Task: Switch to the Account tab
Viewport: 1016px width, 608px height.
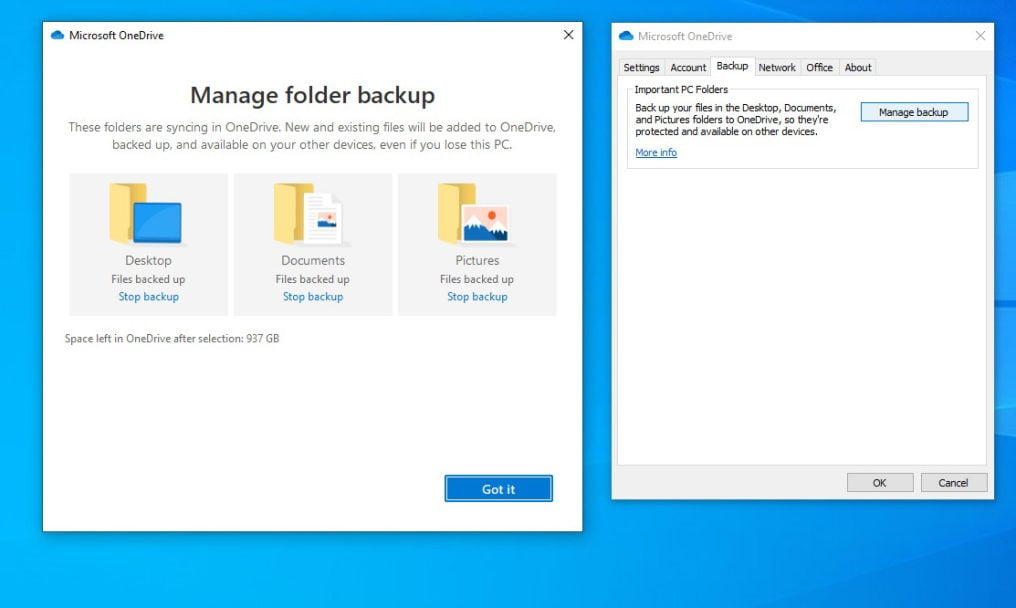Action: [x=688, y=68]
